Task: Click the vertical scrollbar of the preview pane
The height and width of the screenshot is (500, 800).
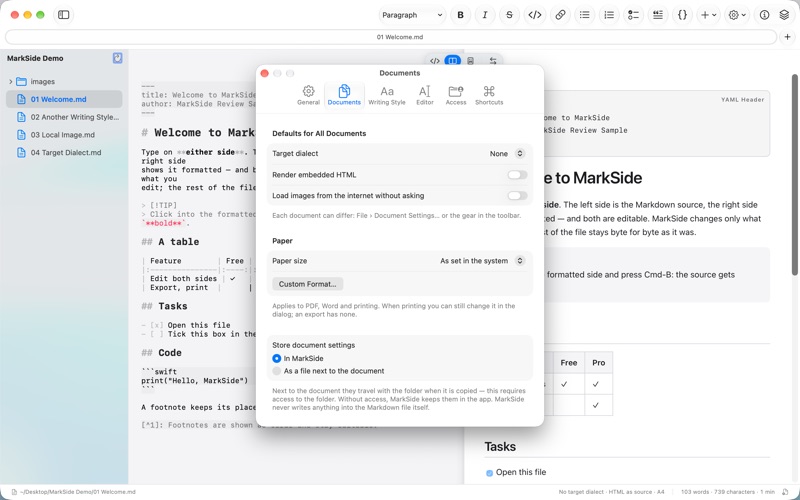Action: coord(794,176)
